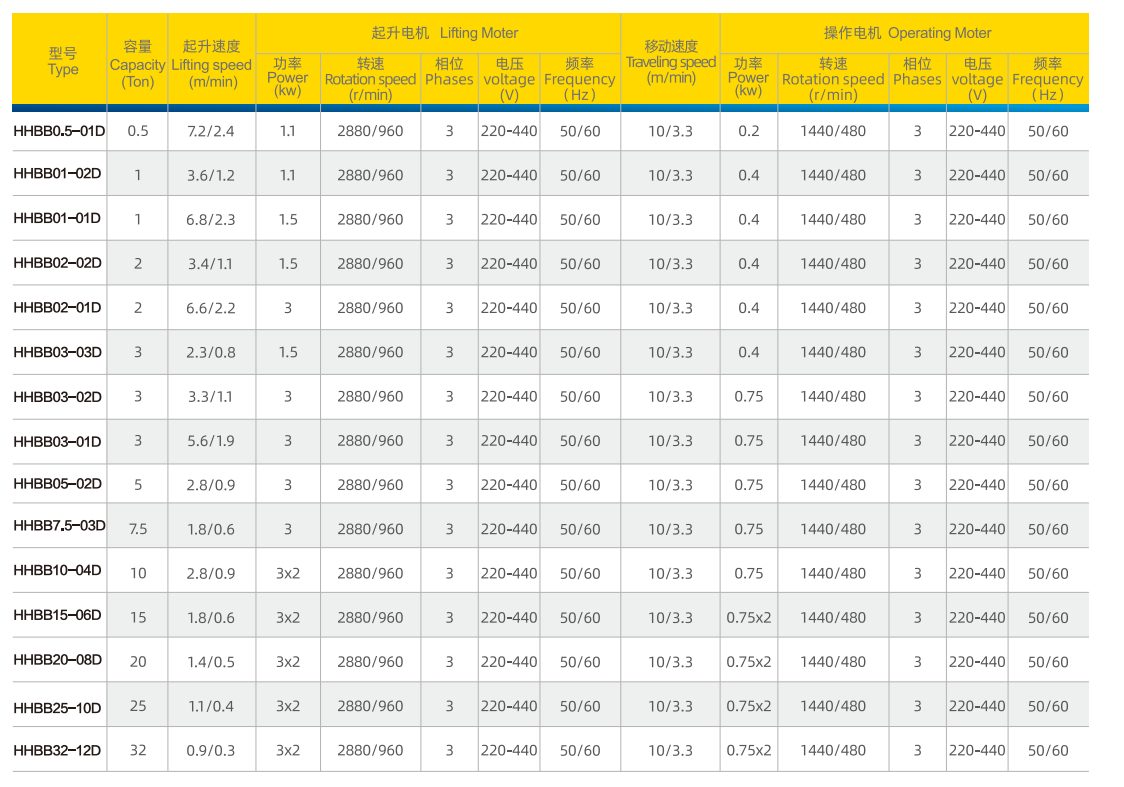Click lifting speed value 6.8/2.3
Screen dimensions: 1124x787
click(x=211, y=220)
